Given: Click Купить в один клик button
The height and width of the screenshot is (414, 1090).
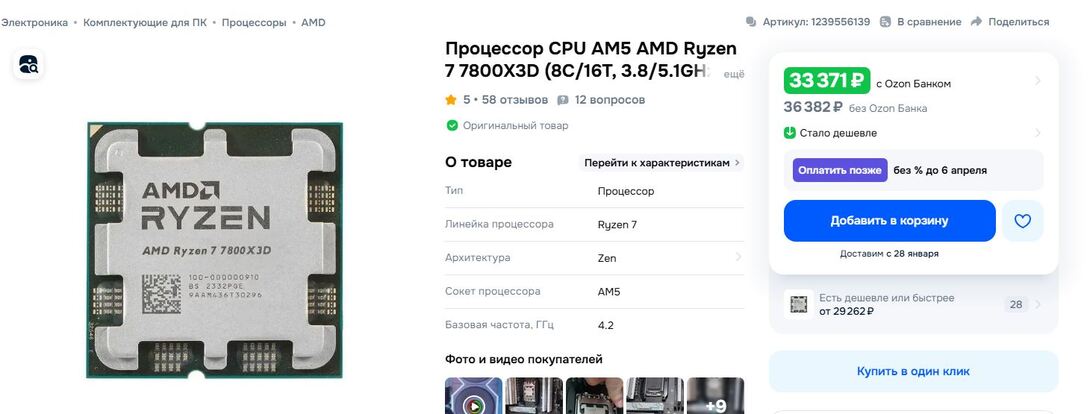Looking at the screenshot, I should [913, 371].
